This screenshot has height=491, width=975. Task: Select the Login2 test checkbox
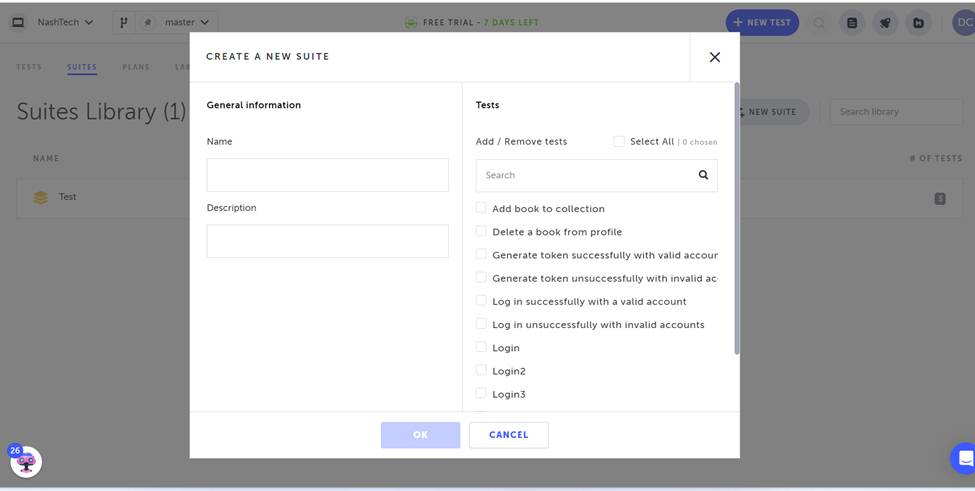click(x=481, y=370)
